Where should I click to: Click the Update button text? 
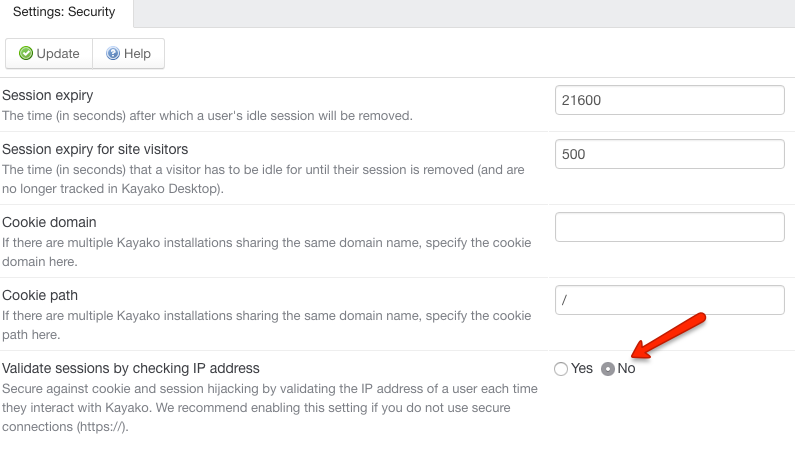coord(58,54)
